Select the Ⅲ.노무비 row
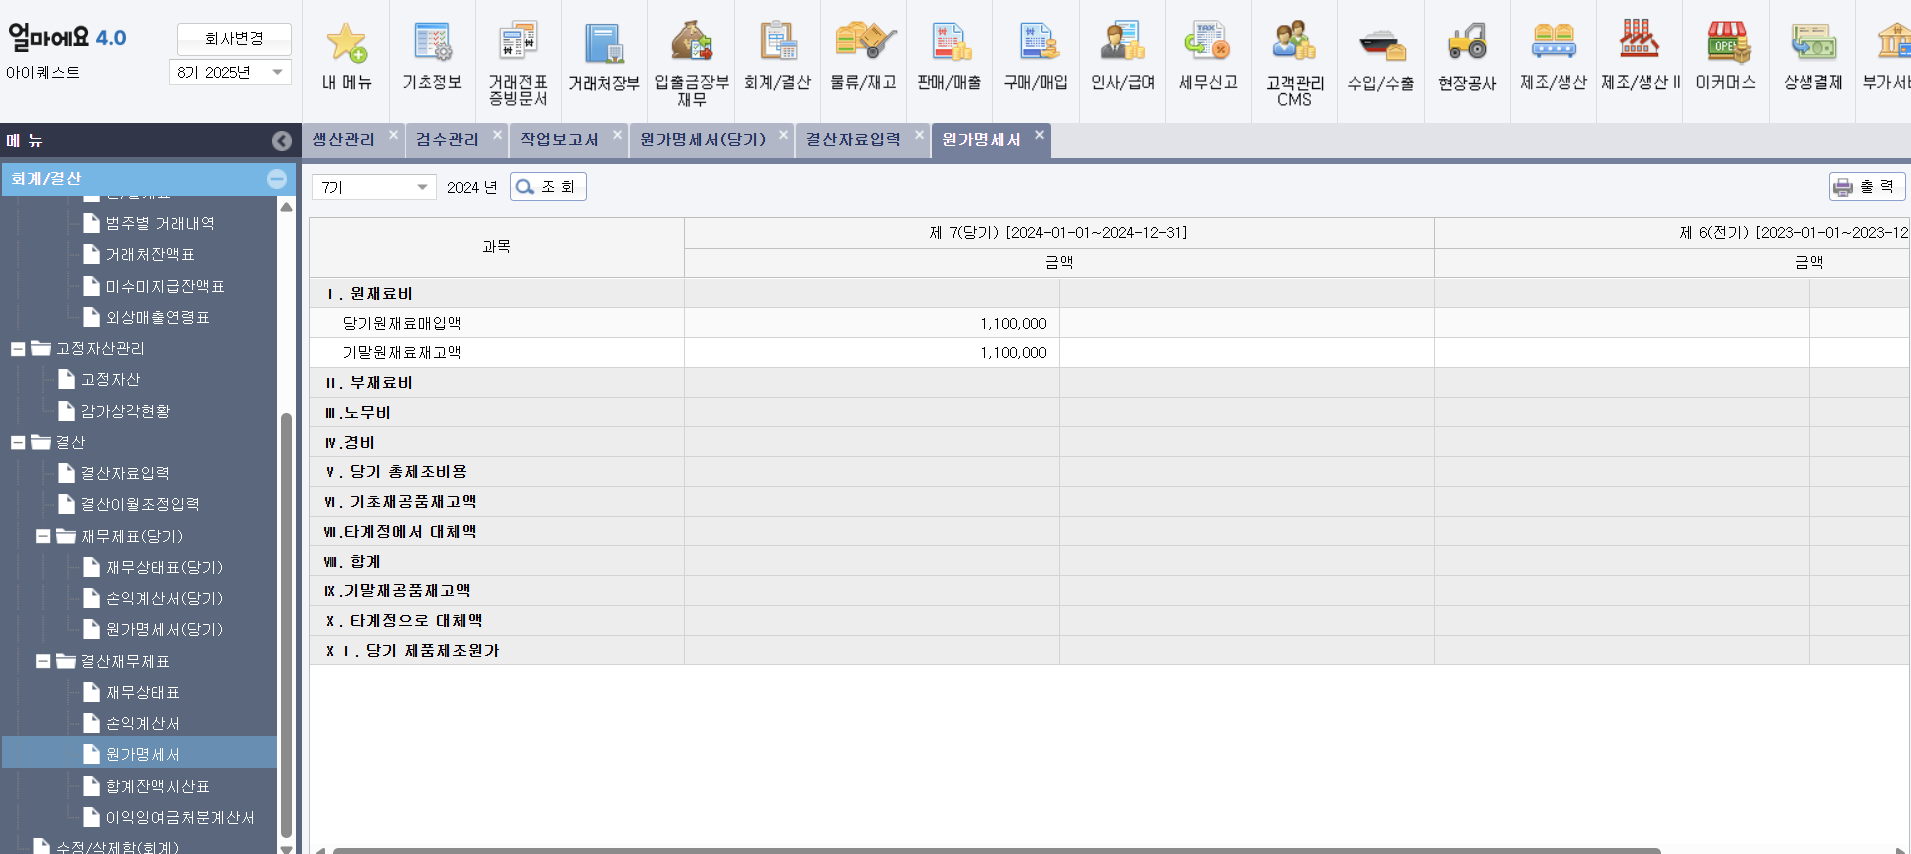Screen dimensions: 1911x854 (x=1109, y=412)
